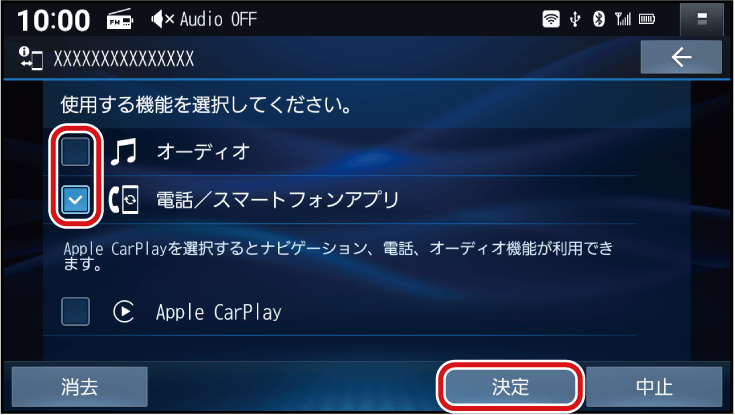Screen dimensions: 735x415
Task: Tap the Bluetooth status icon
Action: 599,19
